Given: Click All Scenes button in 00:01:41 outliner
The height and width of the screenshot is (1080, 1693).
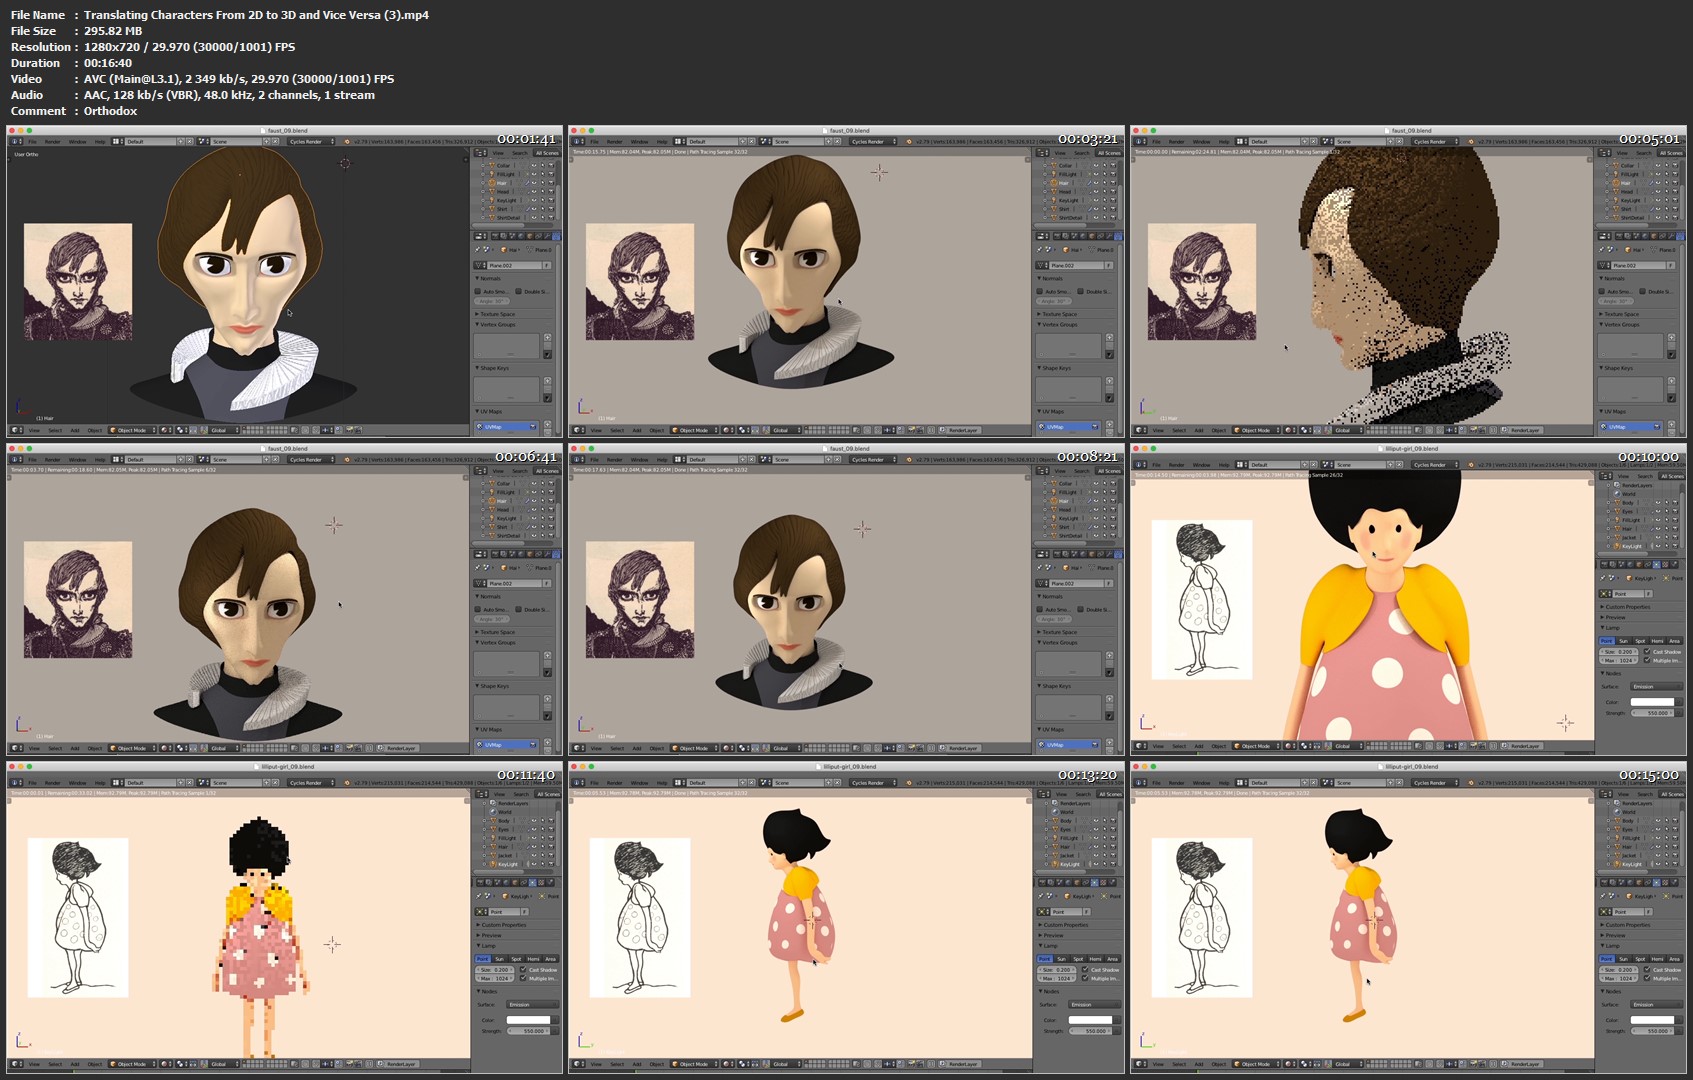Looking at the screenshot, I should [x=547, y=153].
